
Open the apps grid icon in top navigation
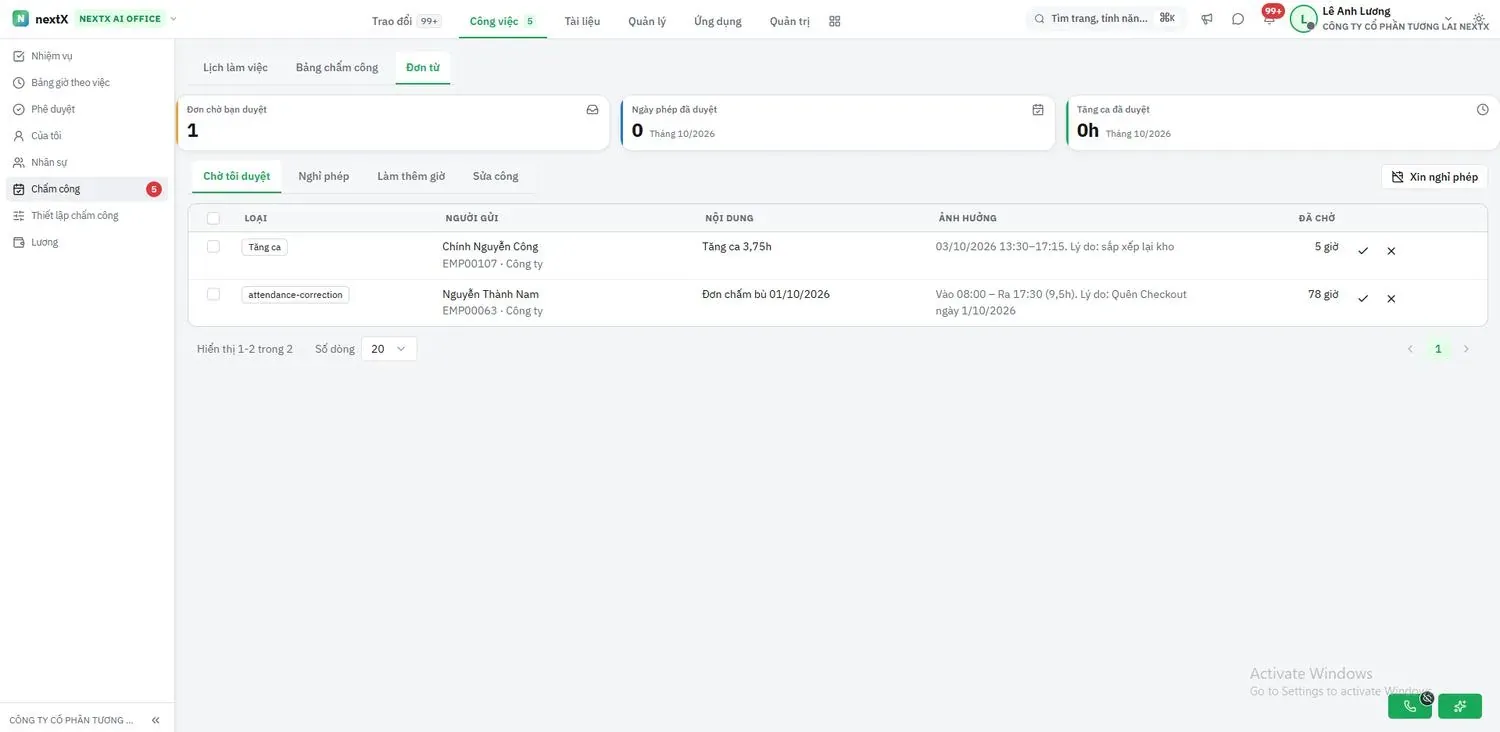835,21
